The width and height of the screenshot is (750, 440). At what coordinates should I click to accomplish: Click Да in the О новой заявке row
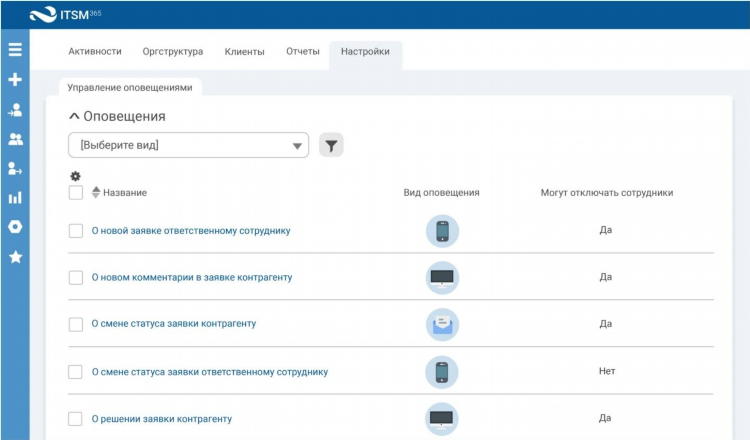point(606,230)
